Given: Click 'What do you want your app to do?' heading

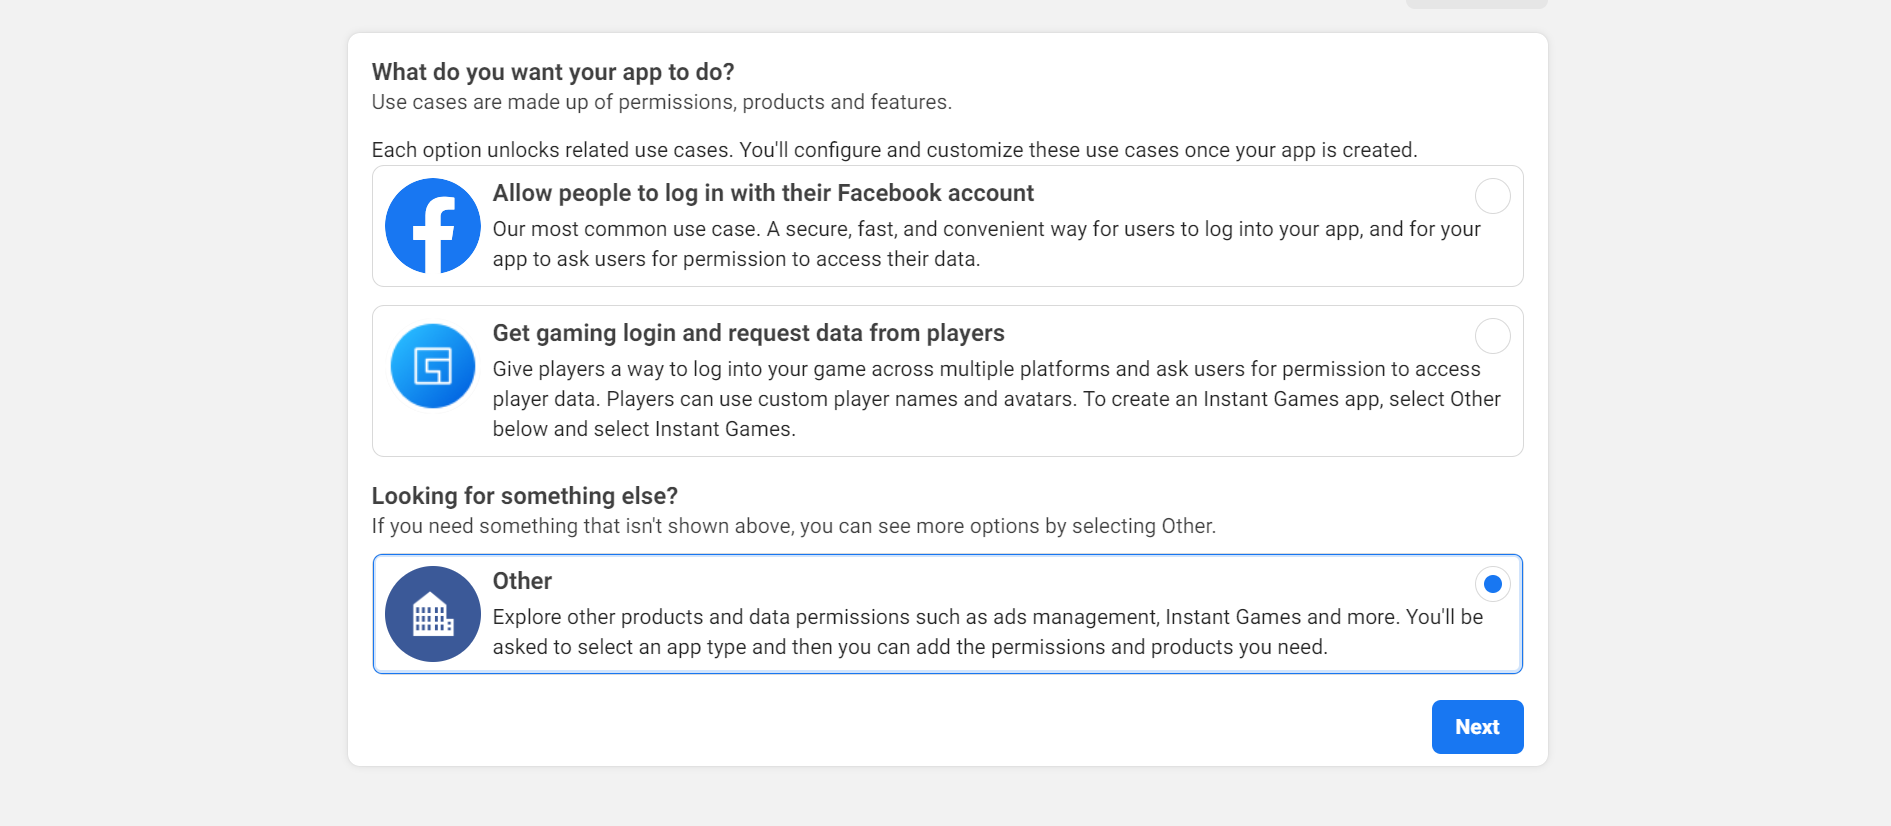Looking at the screenshot, I should click(553, 72).
